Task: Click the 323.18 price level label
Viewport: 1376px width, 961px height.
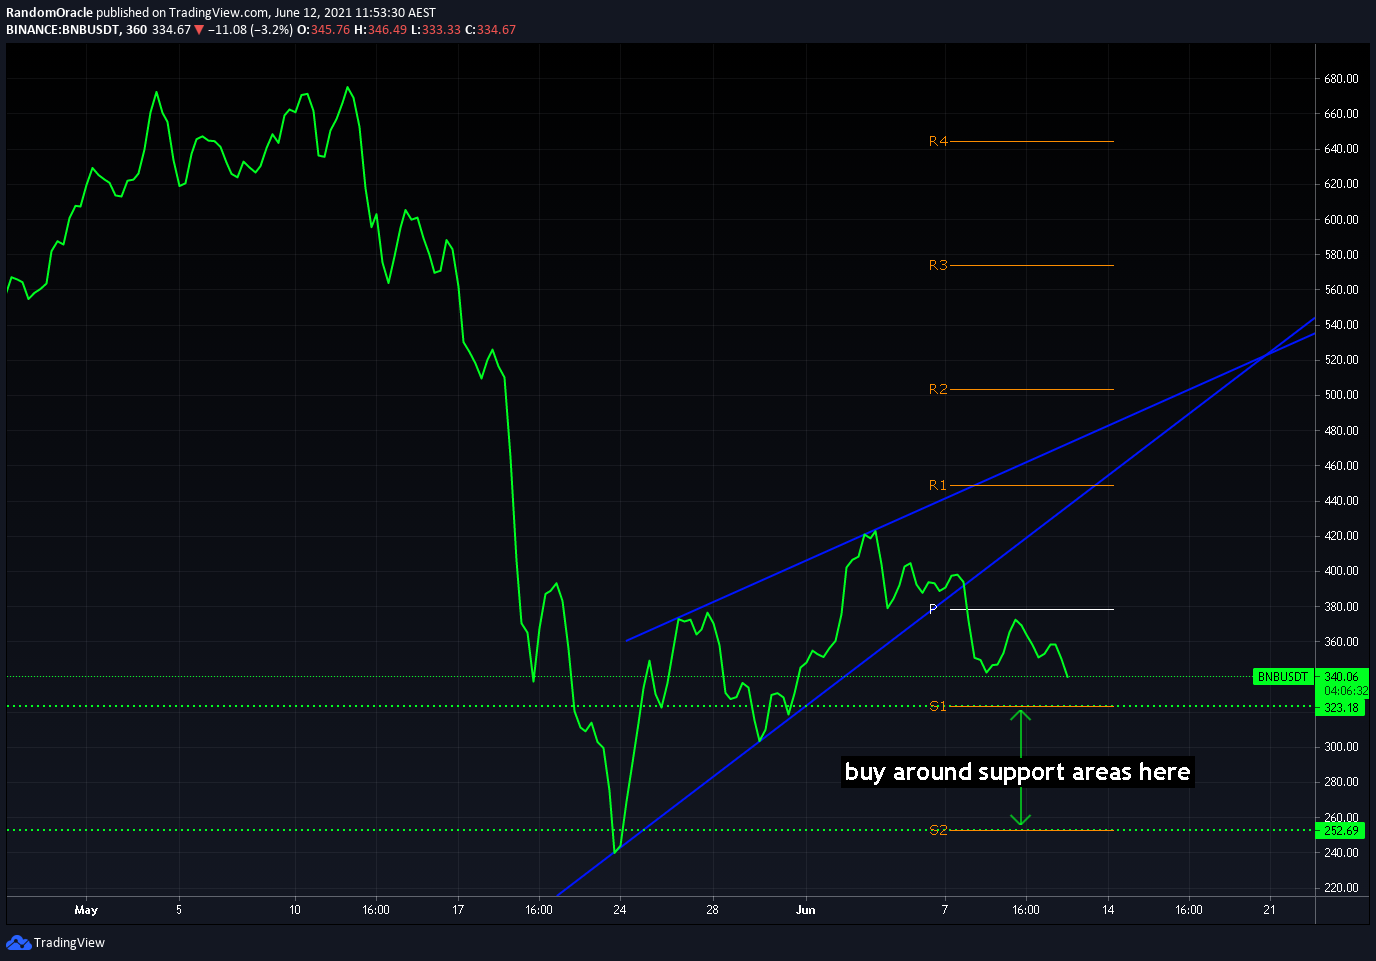Action: [1342, 707]
